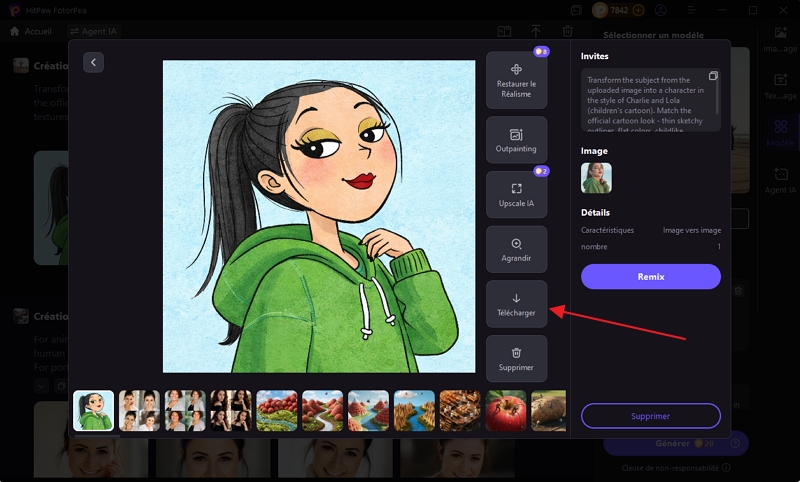Copy the prompt text with copy icon
The width and height of the screenshot is (800, 482).
(713, 76)
